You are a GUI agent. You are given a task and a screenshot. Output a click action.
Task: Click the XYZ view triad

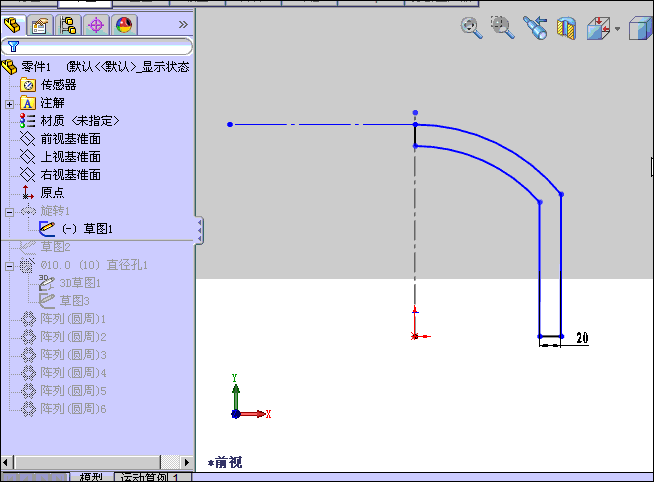[250, 397]
